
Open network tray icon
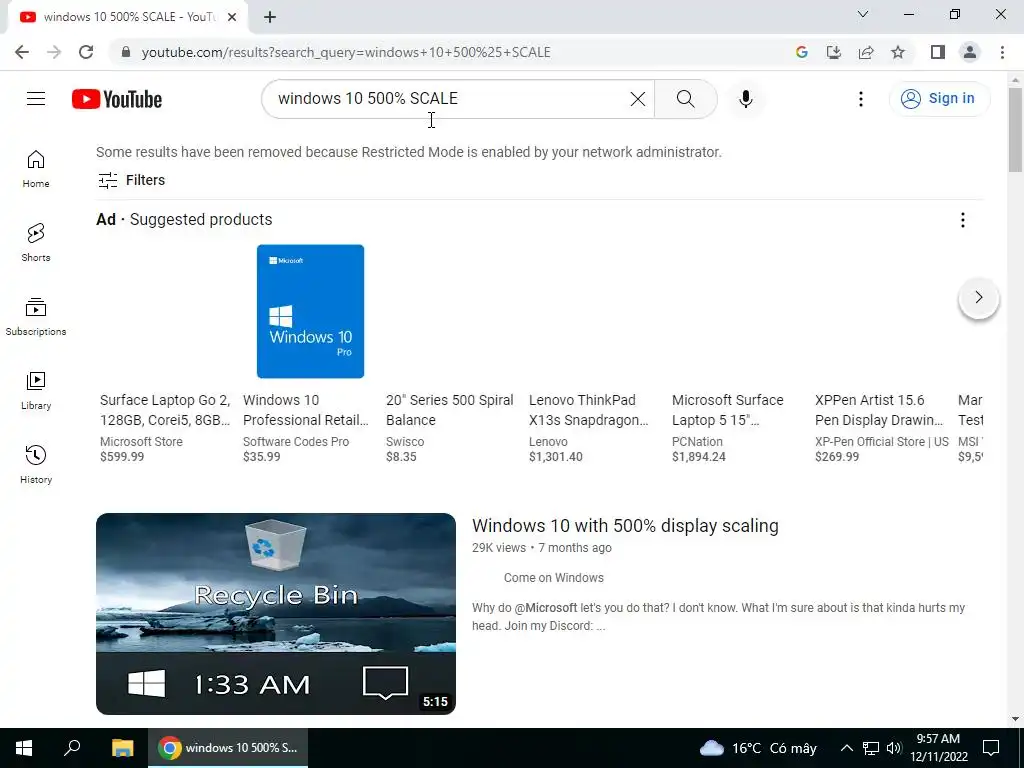tap(871, 748)
